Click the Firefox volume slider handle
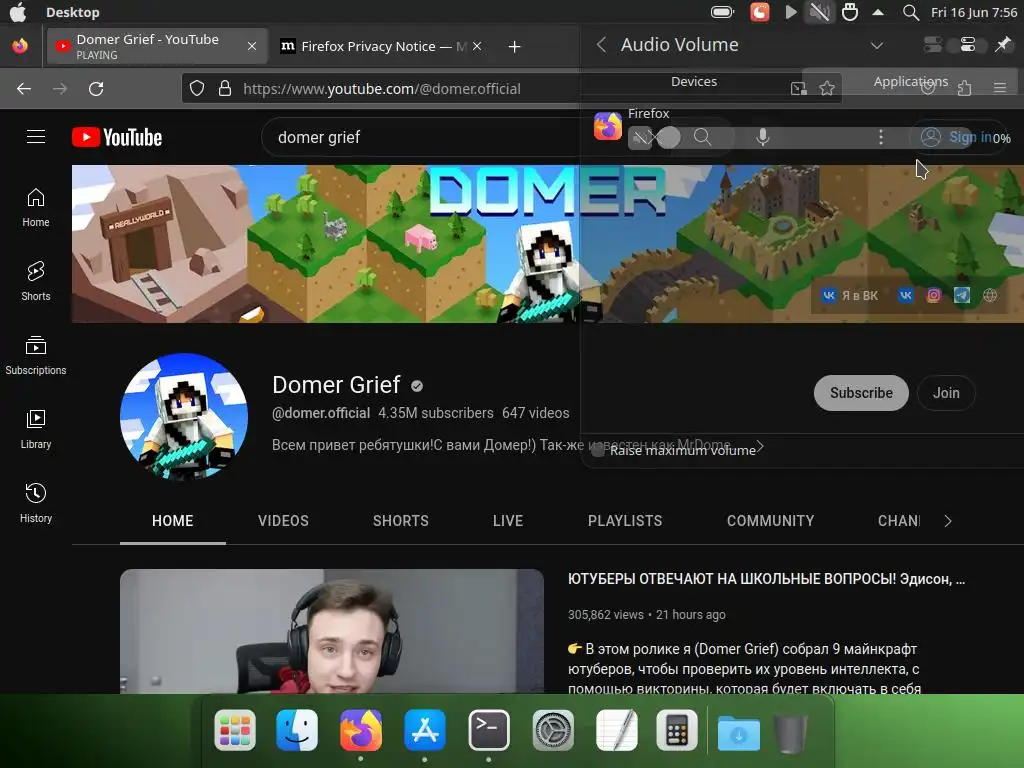1024x768 pixels. 668,137
